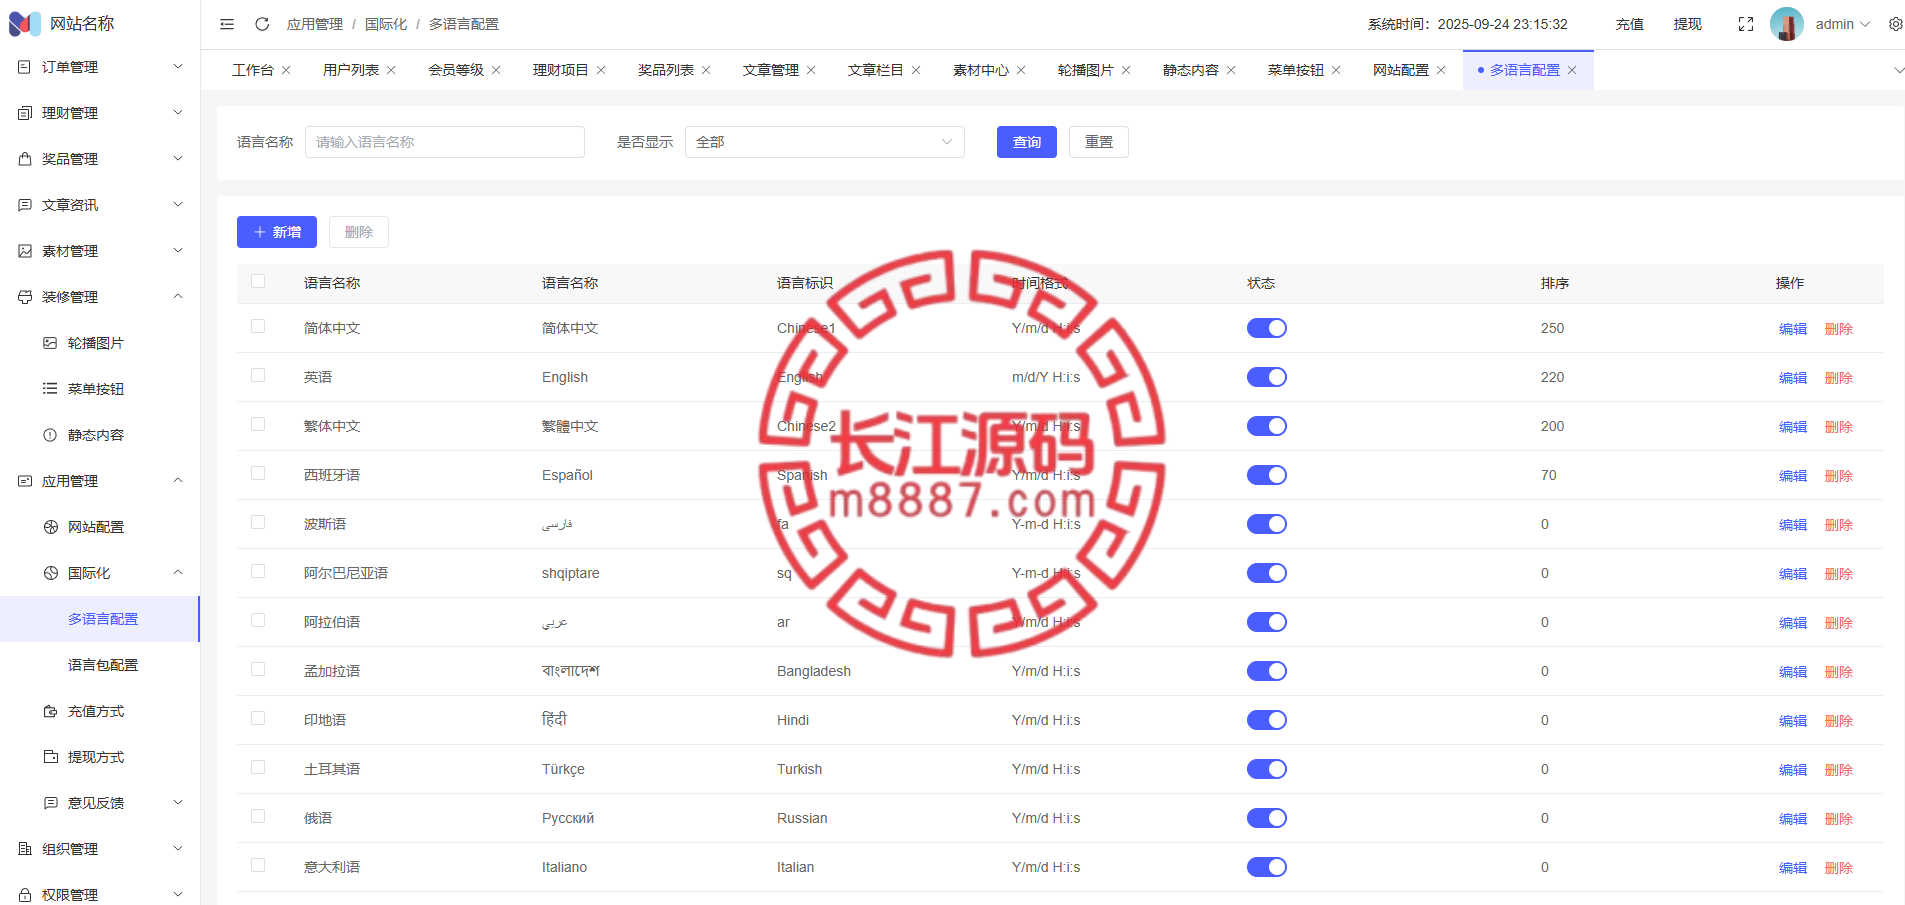
Task: Click the 充值 link in header
Action: pyautogui.click(x=1630, y=24)
